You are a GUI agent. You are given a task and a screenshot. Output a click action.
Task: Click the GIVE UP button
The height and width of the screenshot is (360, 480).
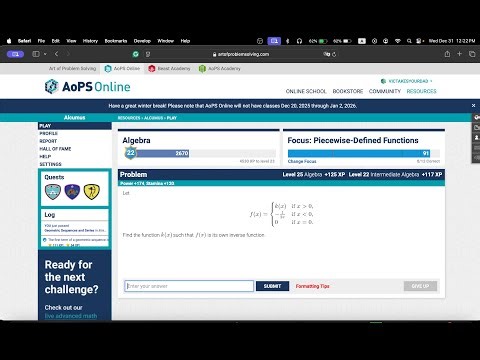click(x=420, y=286)
